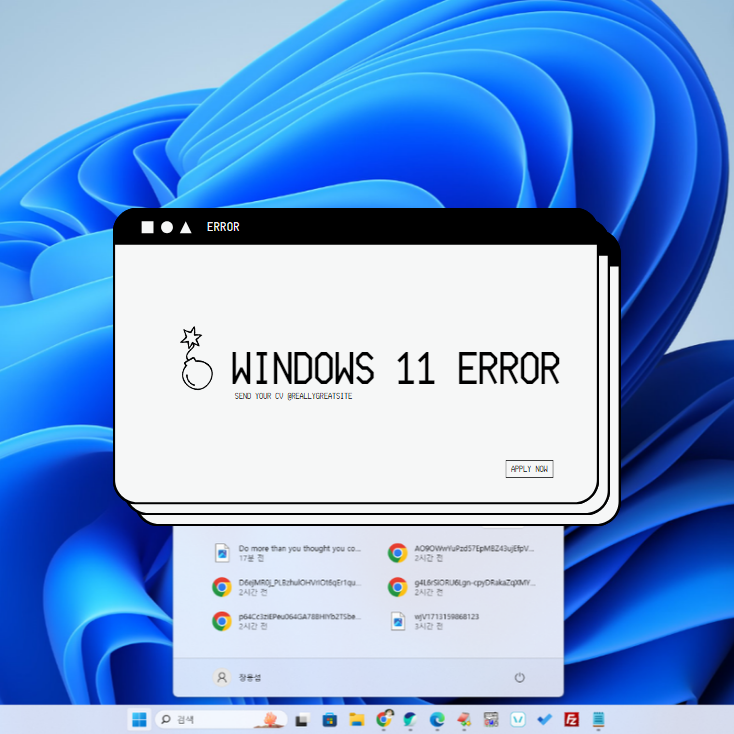Open recent item 'g4L6rSIORU6Lgn-cpyDRakaZqXMY...'
The width and height of the screenshot is (734, 734).
click(461, 587)
